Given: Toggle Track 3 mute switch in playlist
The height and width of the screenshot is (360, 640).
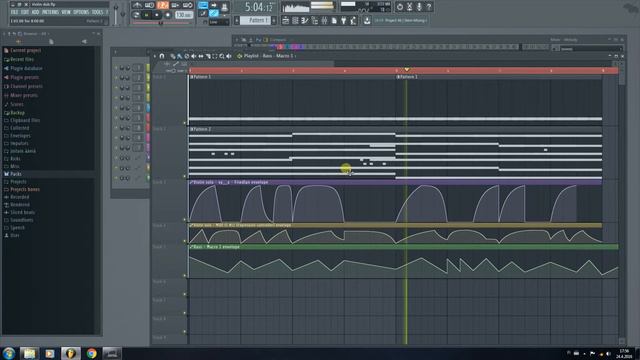Looking at the screenshot, I should tap(184, 219).
